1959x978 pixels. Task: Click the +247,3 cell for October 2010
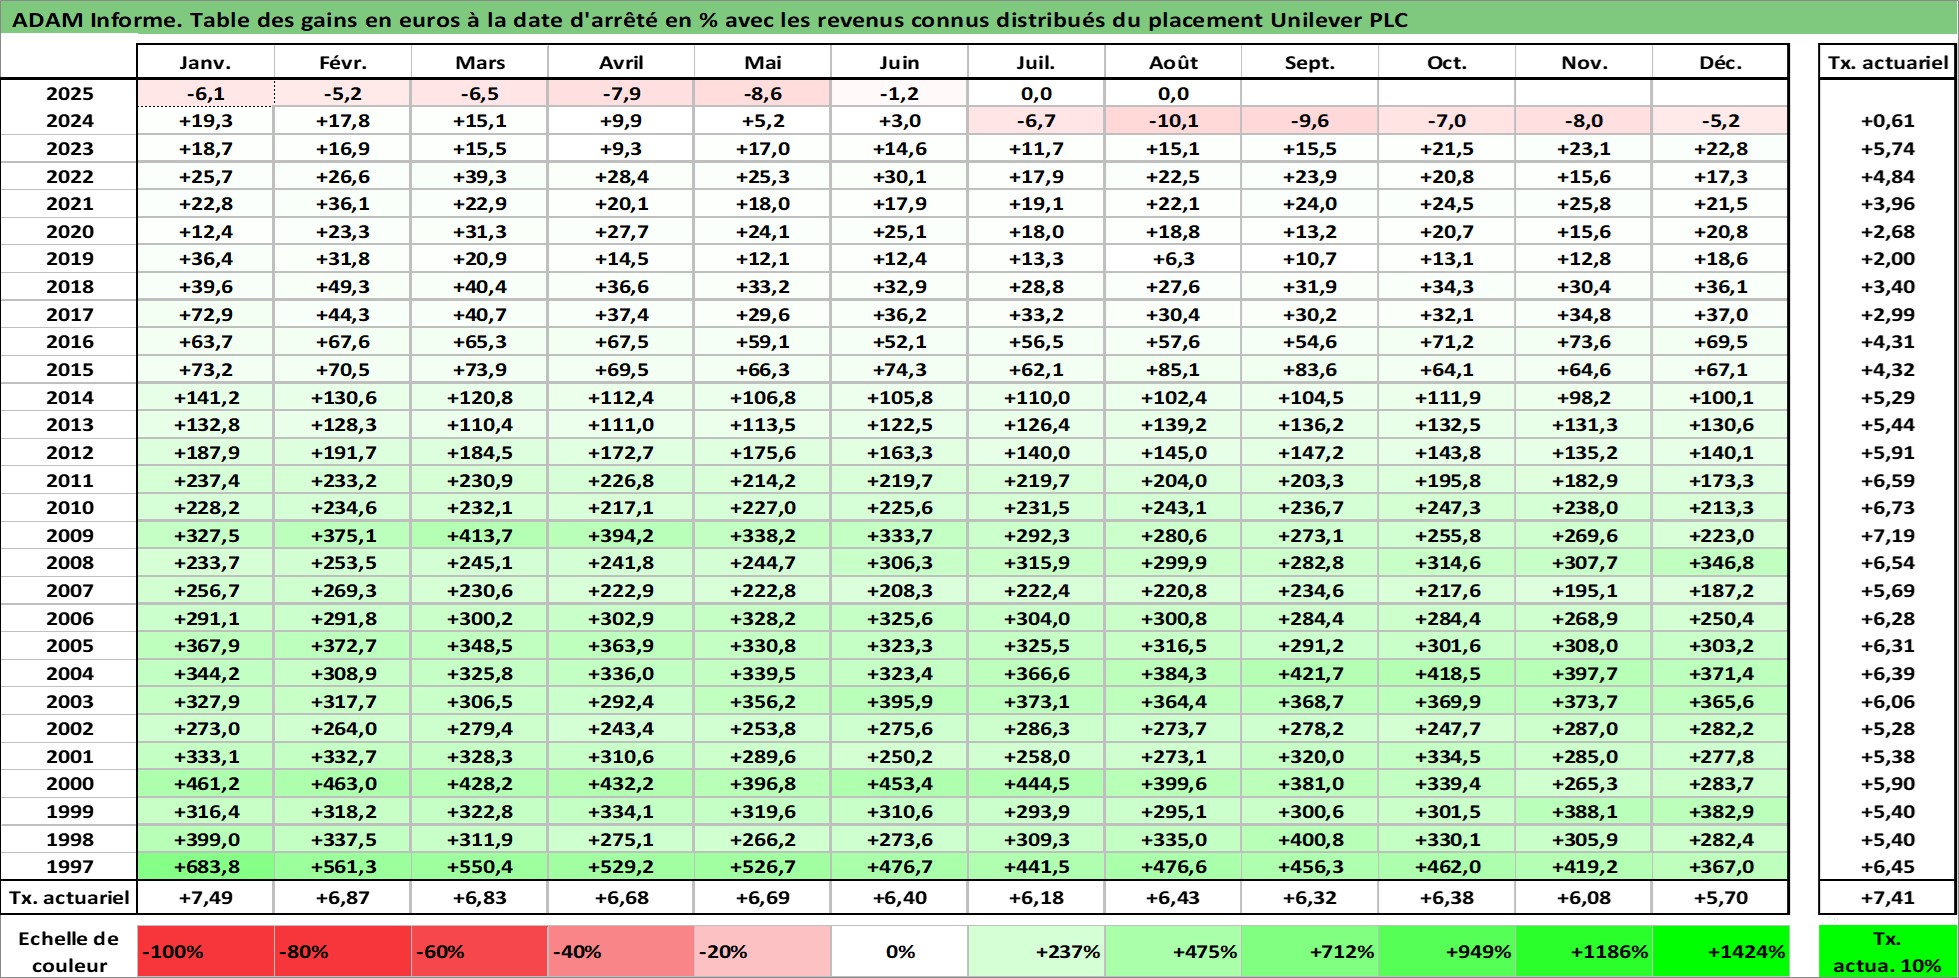[x=1447, y=508]
